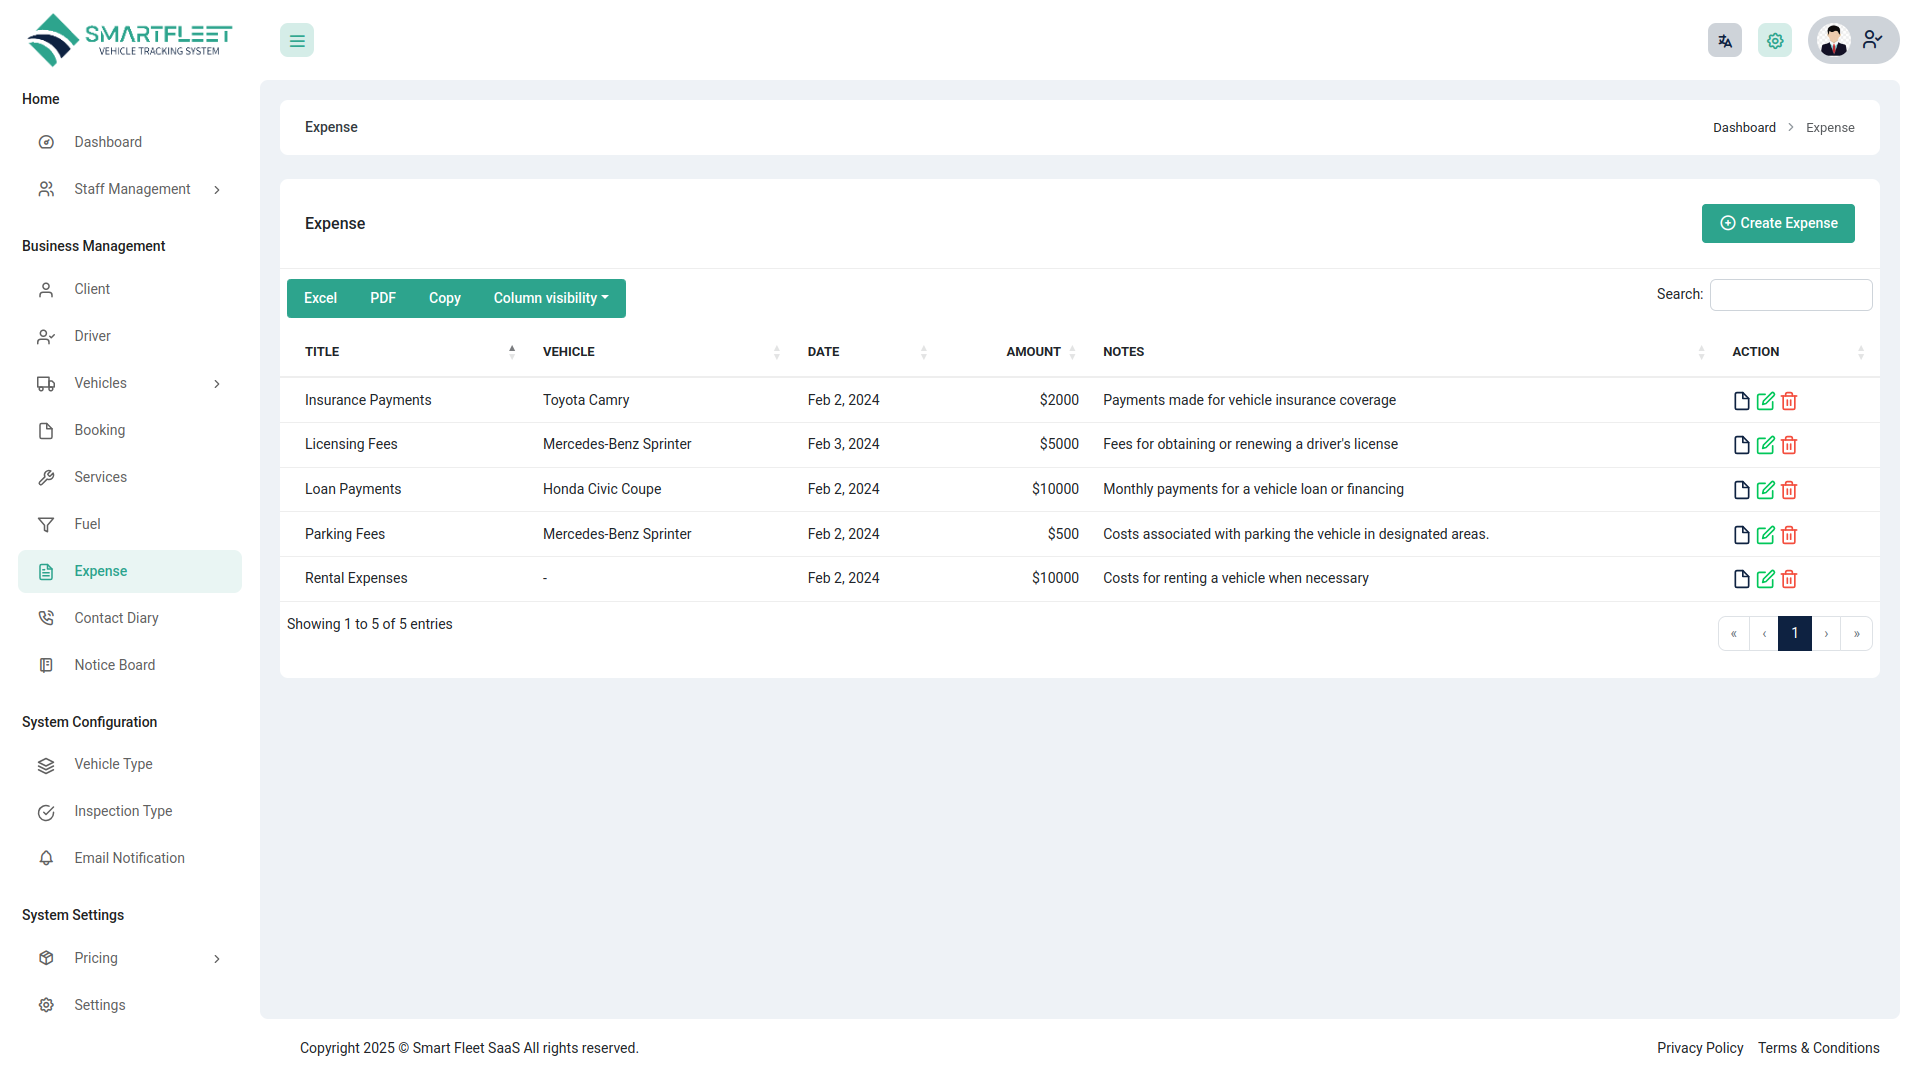Open the user profile avatar menu
Image resolution: width=1920 pixels, height=1080 pixels.
tap(1834, 40)
